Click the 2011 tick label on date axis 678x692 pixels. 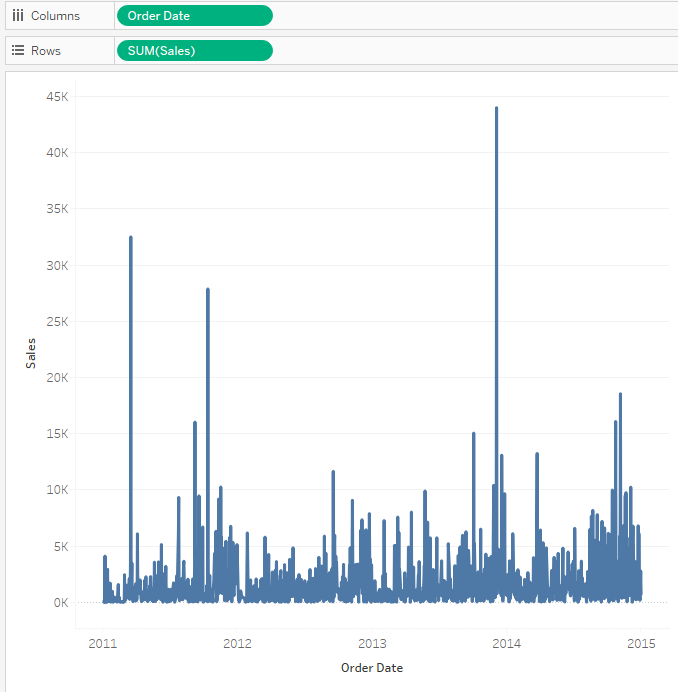point(103,644)
